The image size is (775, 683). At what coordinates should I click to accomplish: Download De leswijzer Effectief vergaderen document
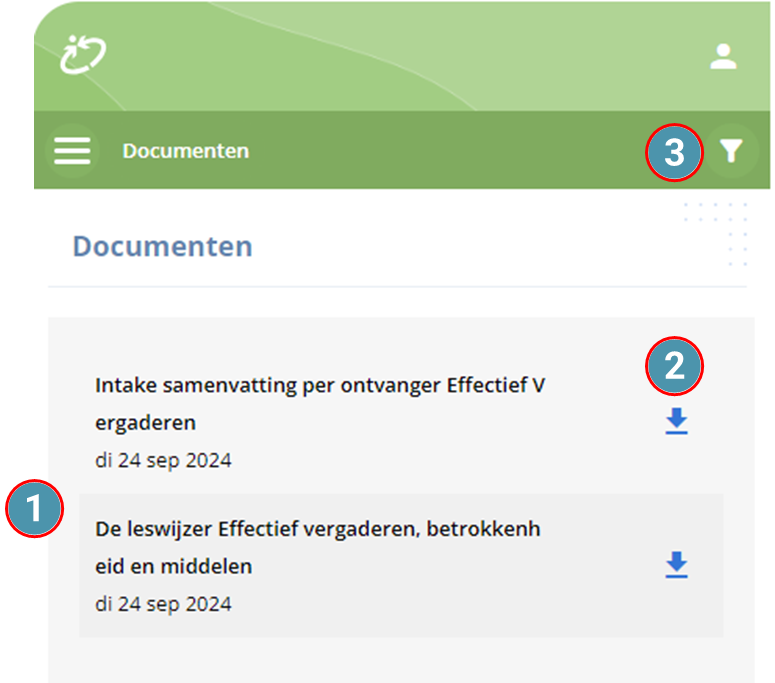tap(676, 565)
